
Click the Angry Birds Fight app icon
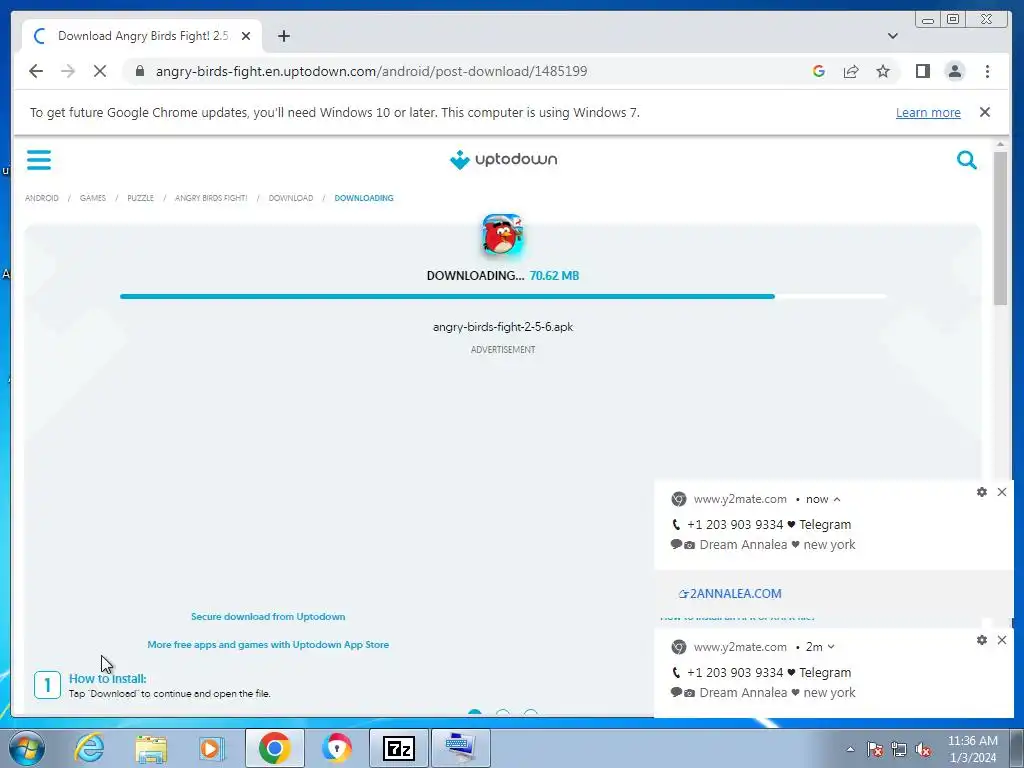point(502,234)
